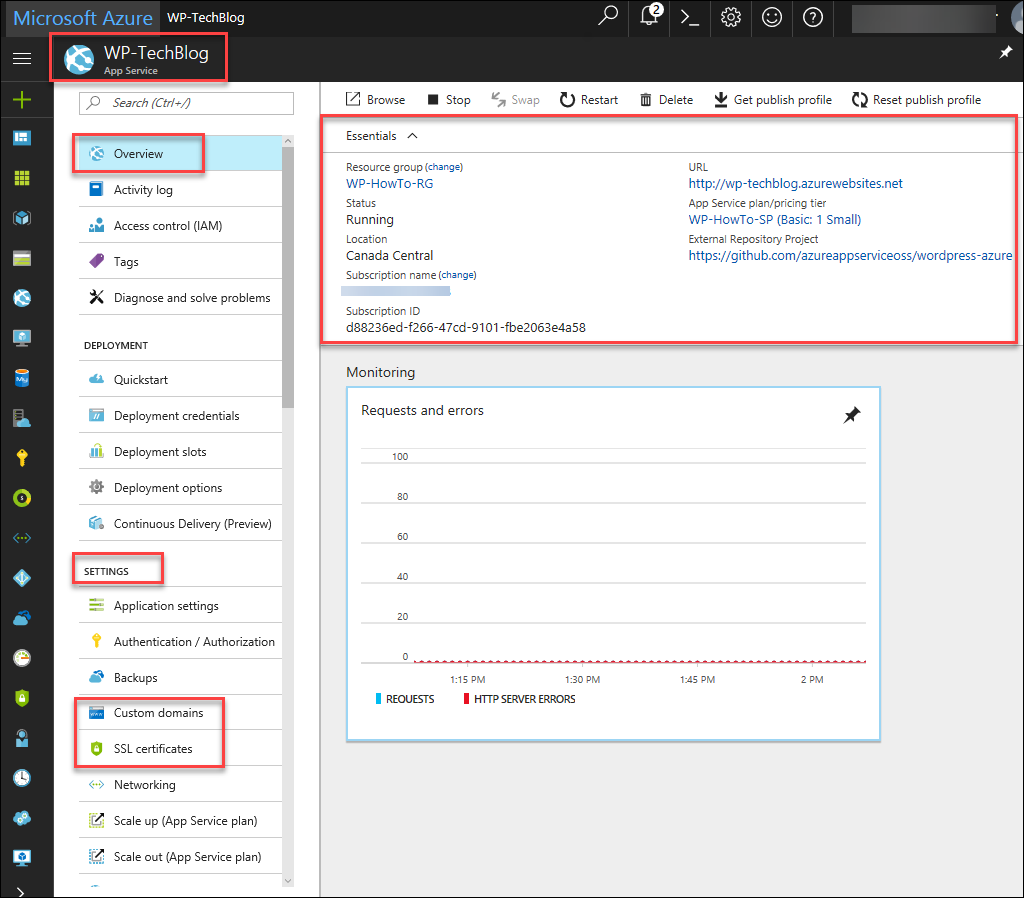Click scroll up arrow of resource menu
This screenshot has height=898, width=1024.
pos(288,141)
